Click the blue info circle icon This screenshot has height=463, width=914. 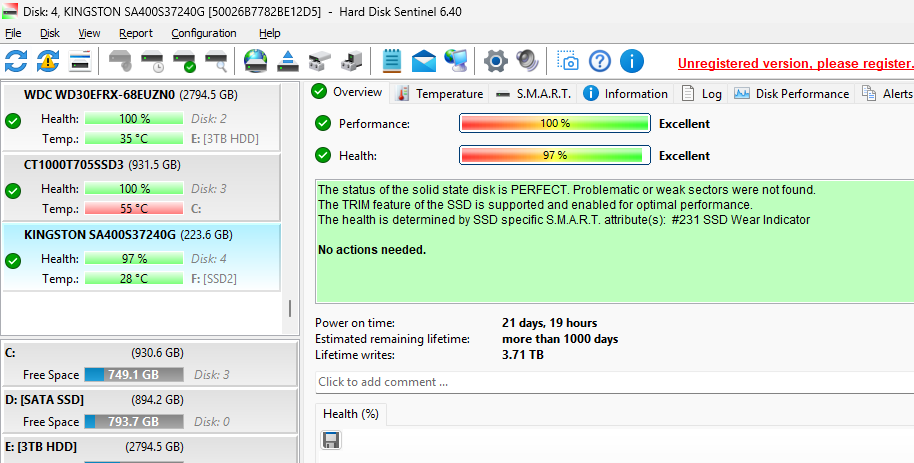click(x=632, y=61)
